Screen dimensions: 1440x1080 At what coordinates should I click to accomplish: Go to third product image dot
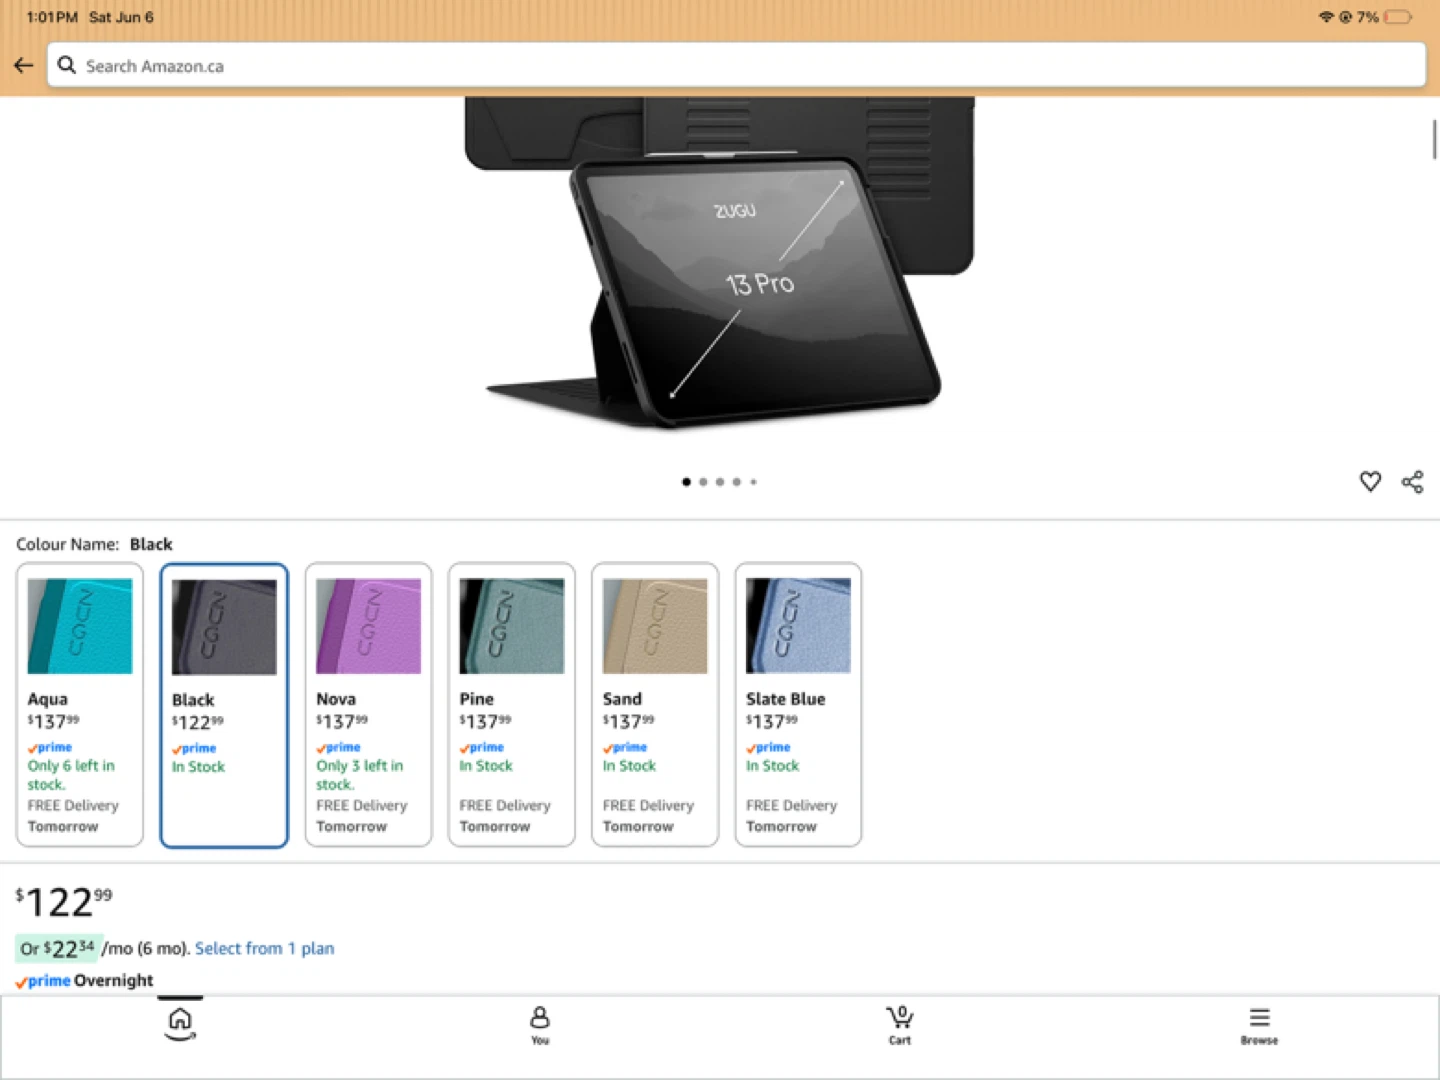click(x=720, y=482)
